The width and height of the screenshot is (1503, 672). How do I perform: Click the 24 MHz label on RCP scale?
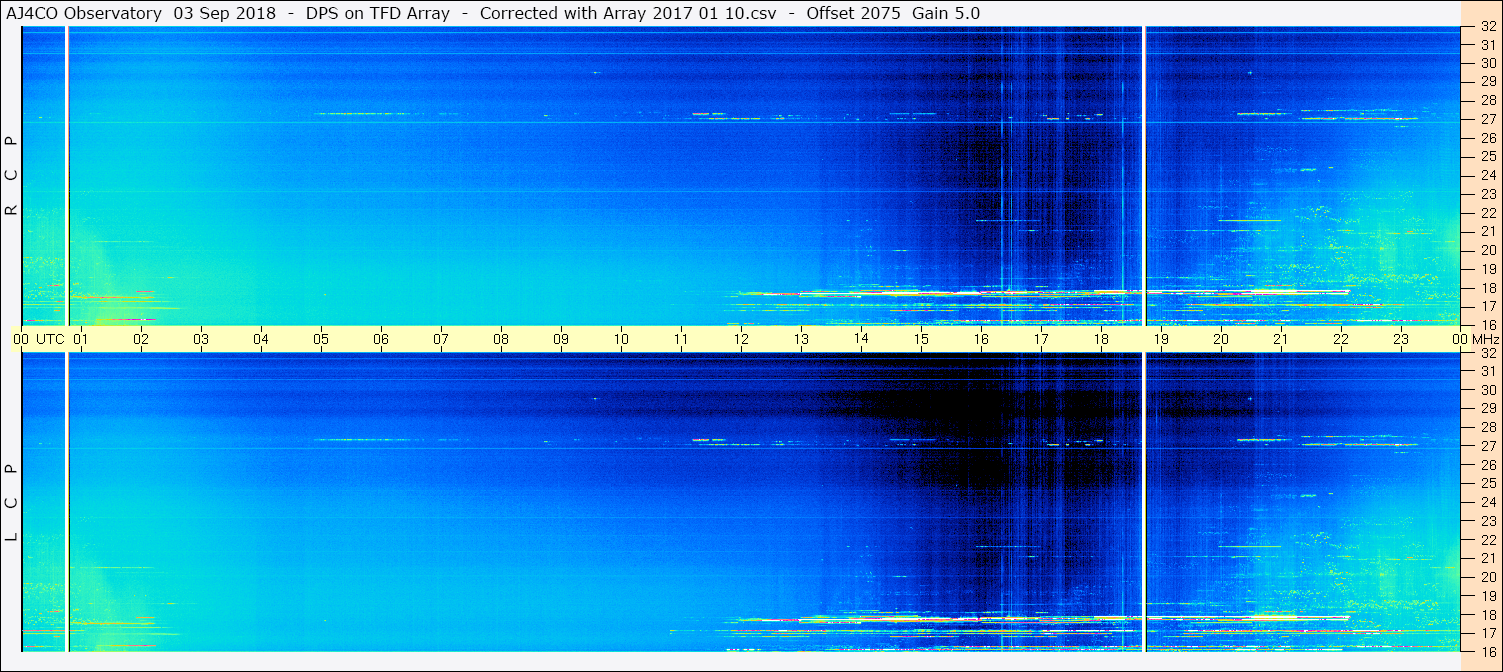(x=1487, y=175)
